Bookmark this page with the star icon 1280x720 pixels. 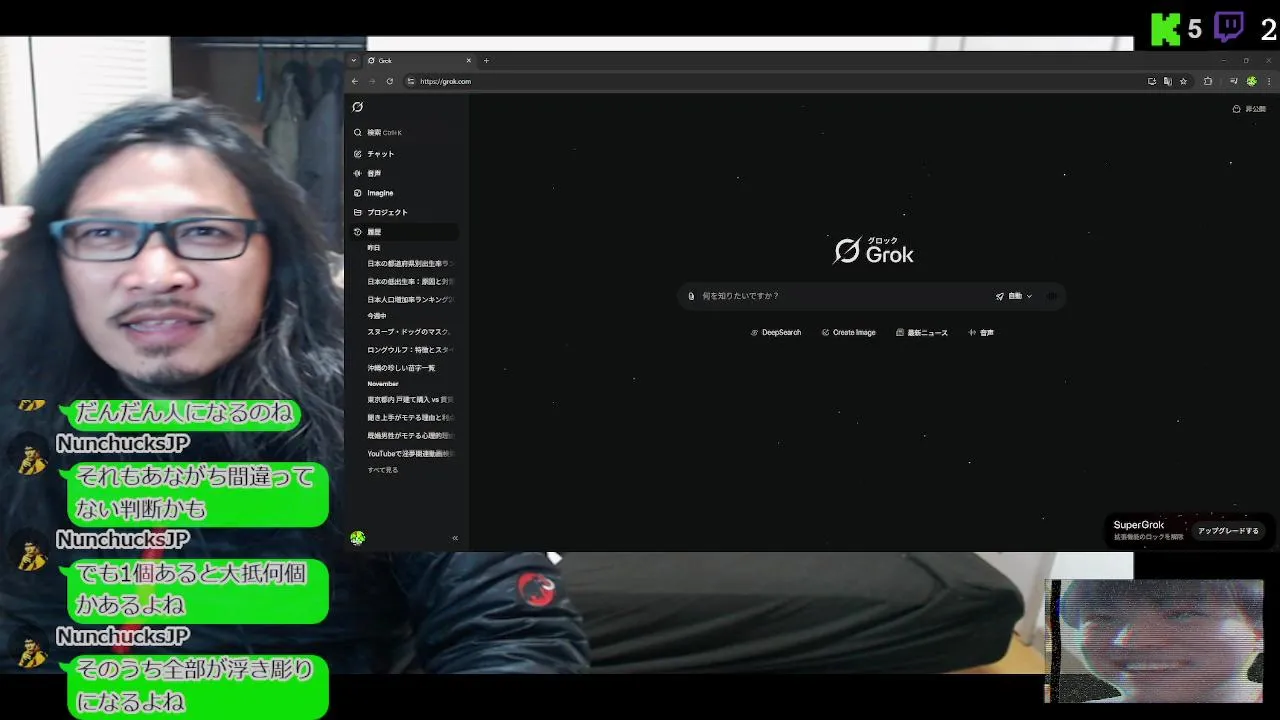1183,81
